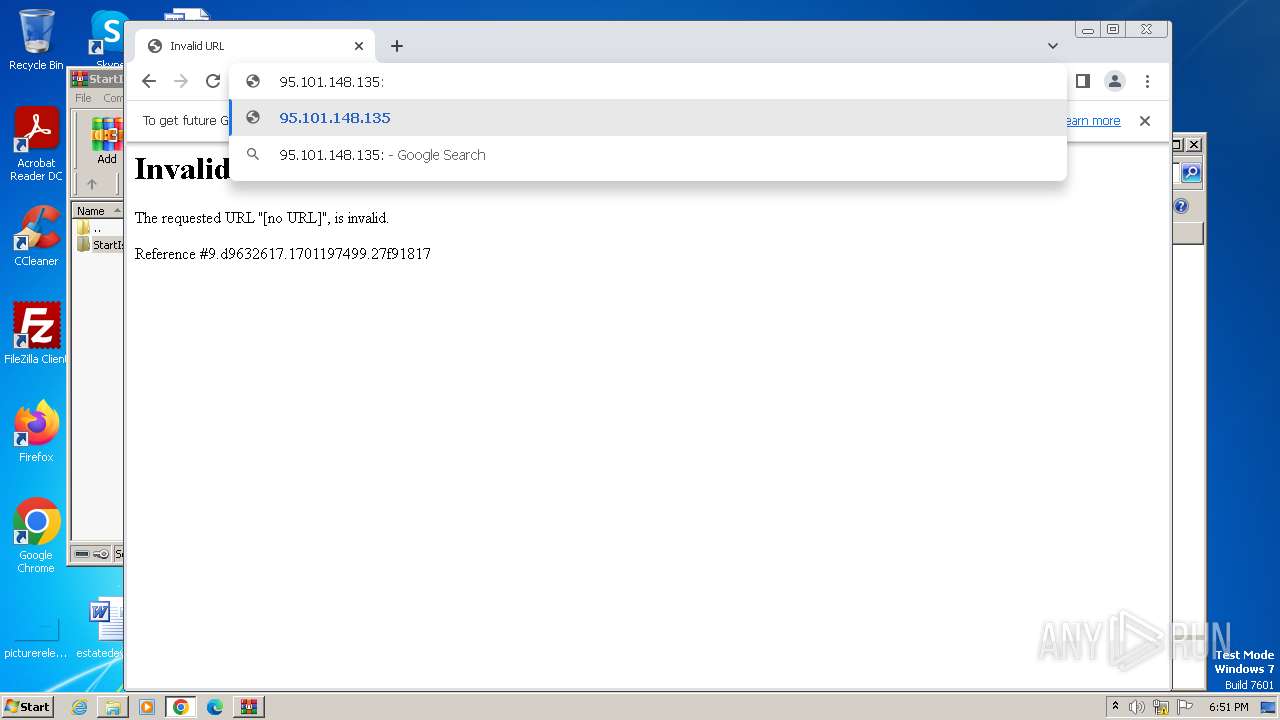Show hidden tray icons

1116,707
